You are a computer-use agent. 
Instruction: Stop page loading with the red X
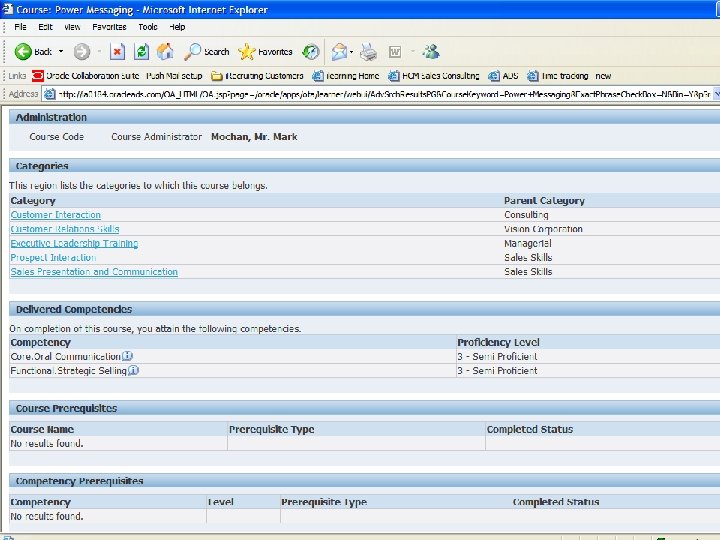click(118, 52)
